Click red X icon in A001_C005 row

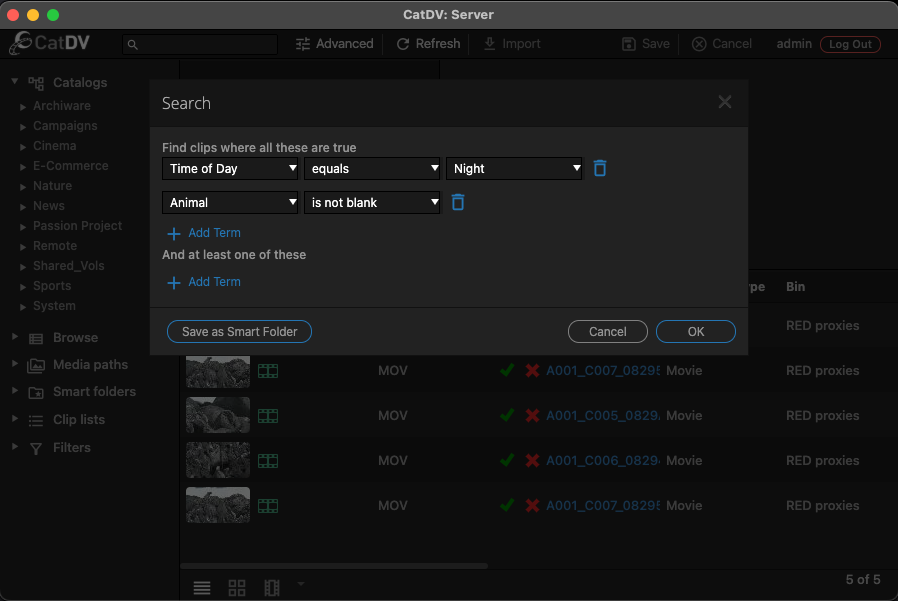click(x=532, y=415)
